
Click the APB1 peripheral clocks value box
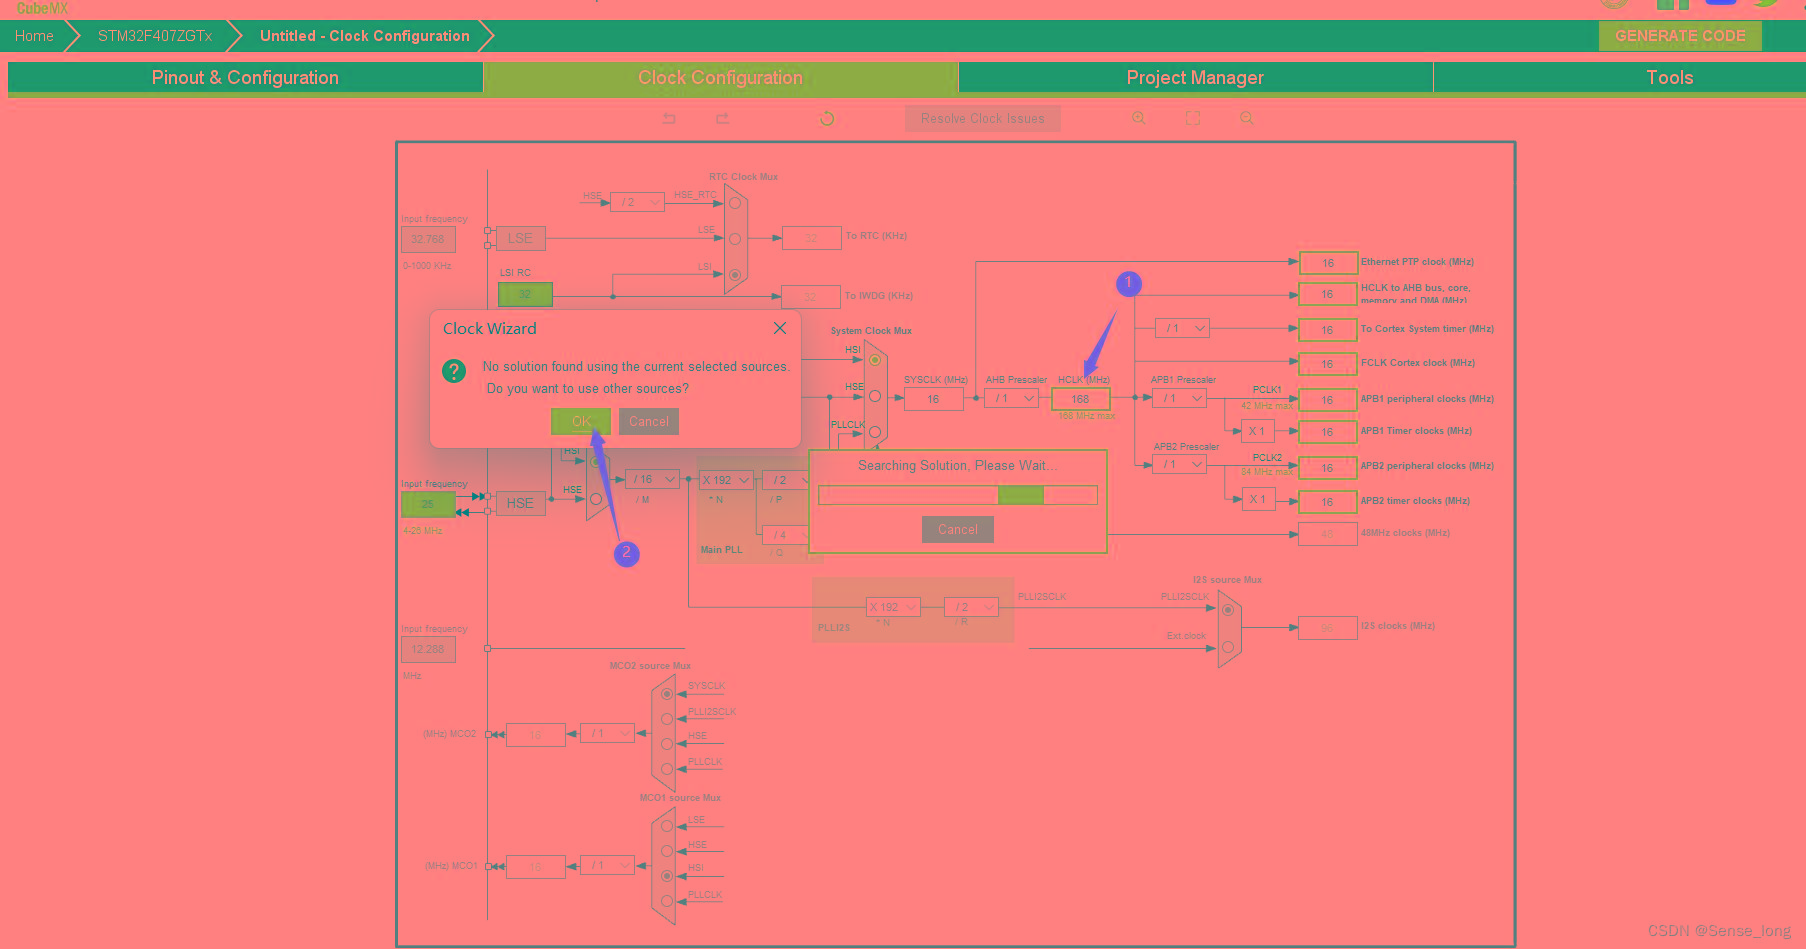click(x=1328, y=400)
